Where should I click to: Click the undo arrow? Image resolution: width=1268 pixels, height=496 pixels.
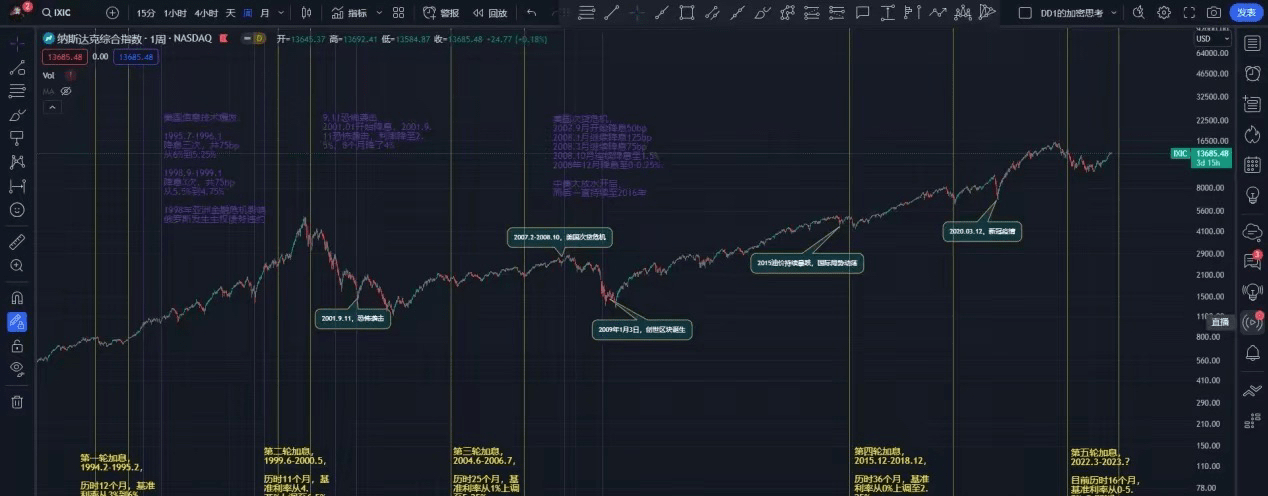(531, 13)
